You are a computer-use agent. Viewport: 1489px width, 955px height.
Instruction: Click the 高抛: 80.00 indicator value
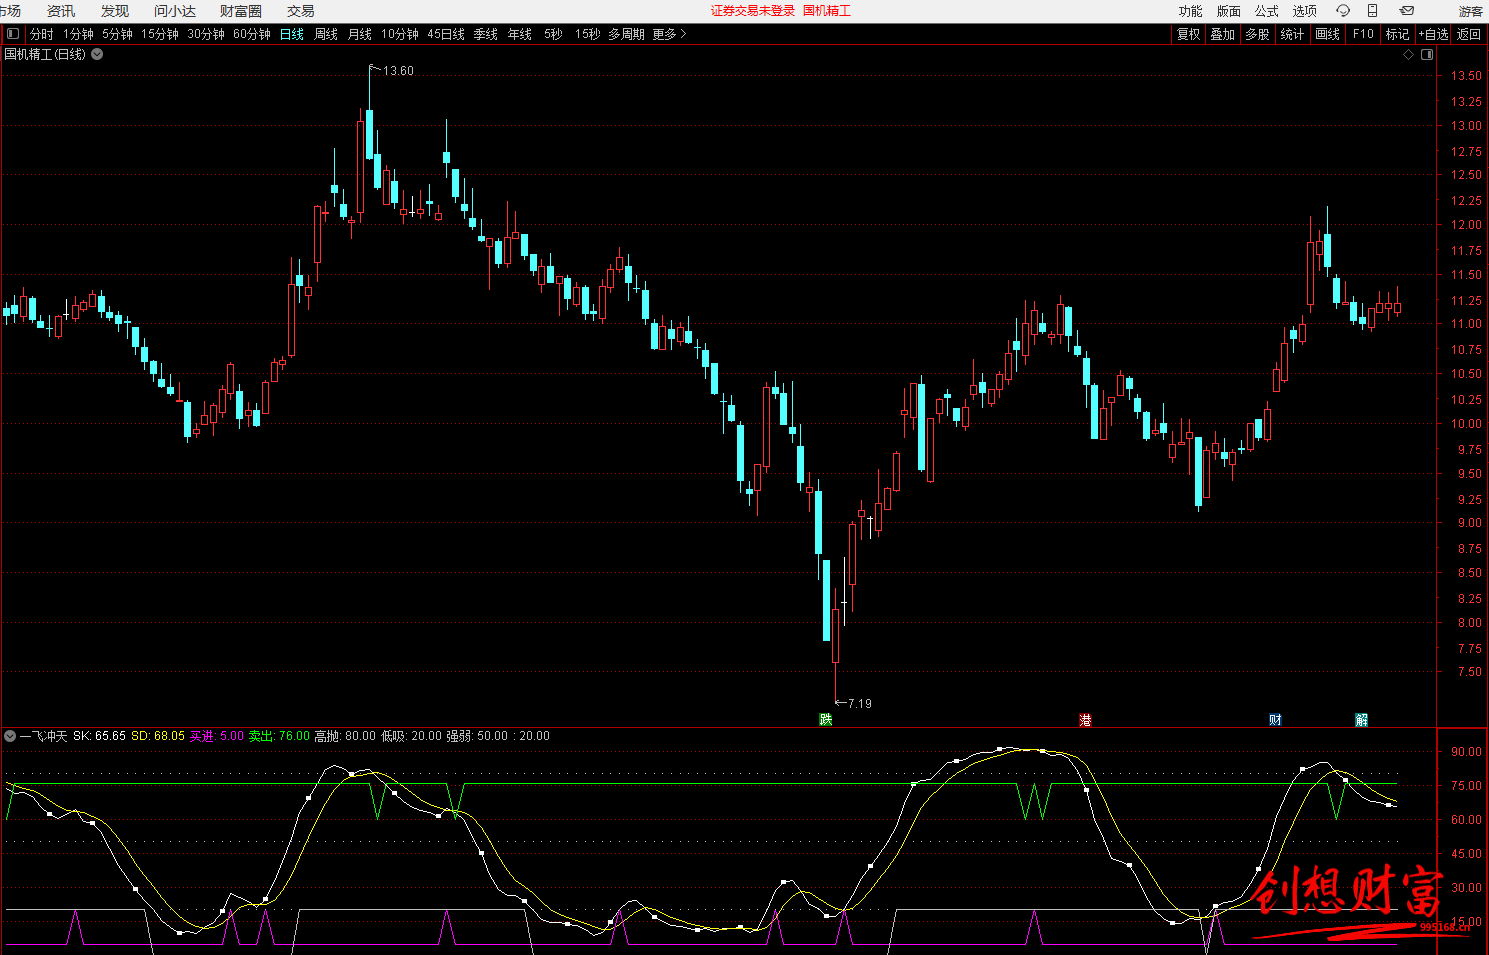coord(345,736)
